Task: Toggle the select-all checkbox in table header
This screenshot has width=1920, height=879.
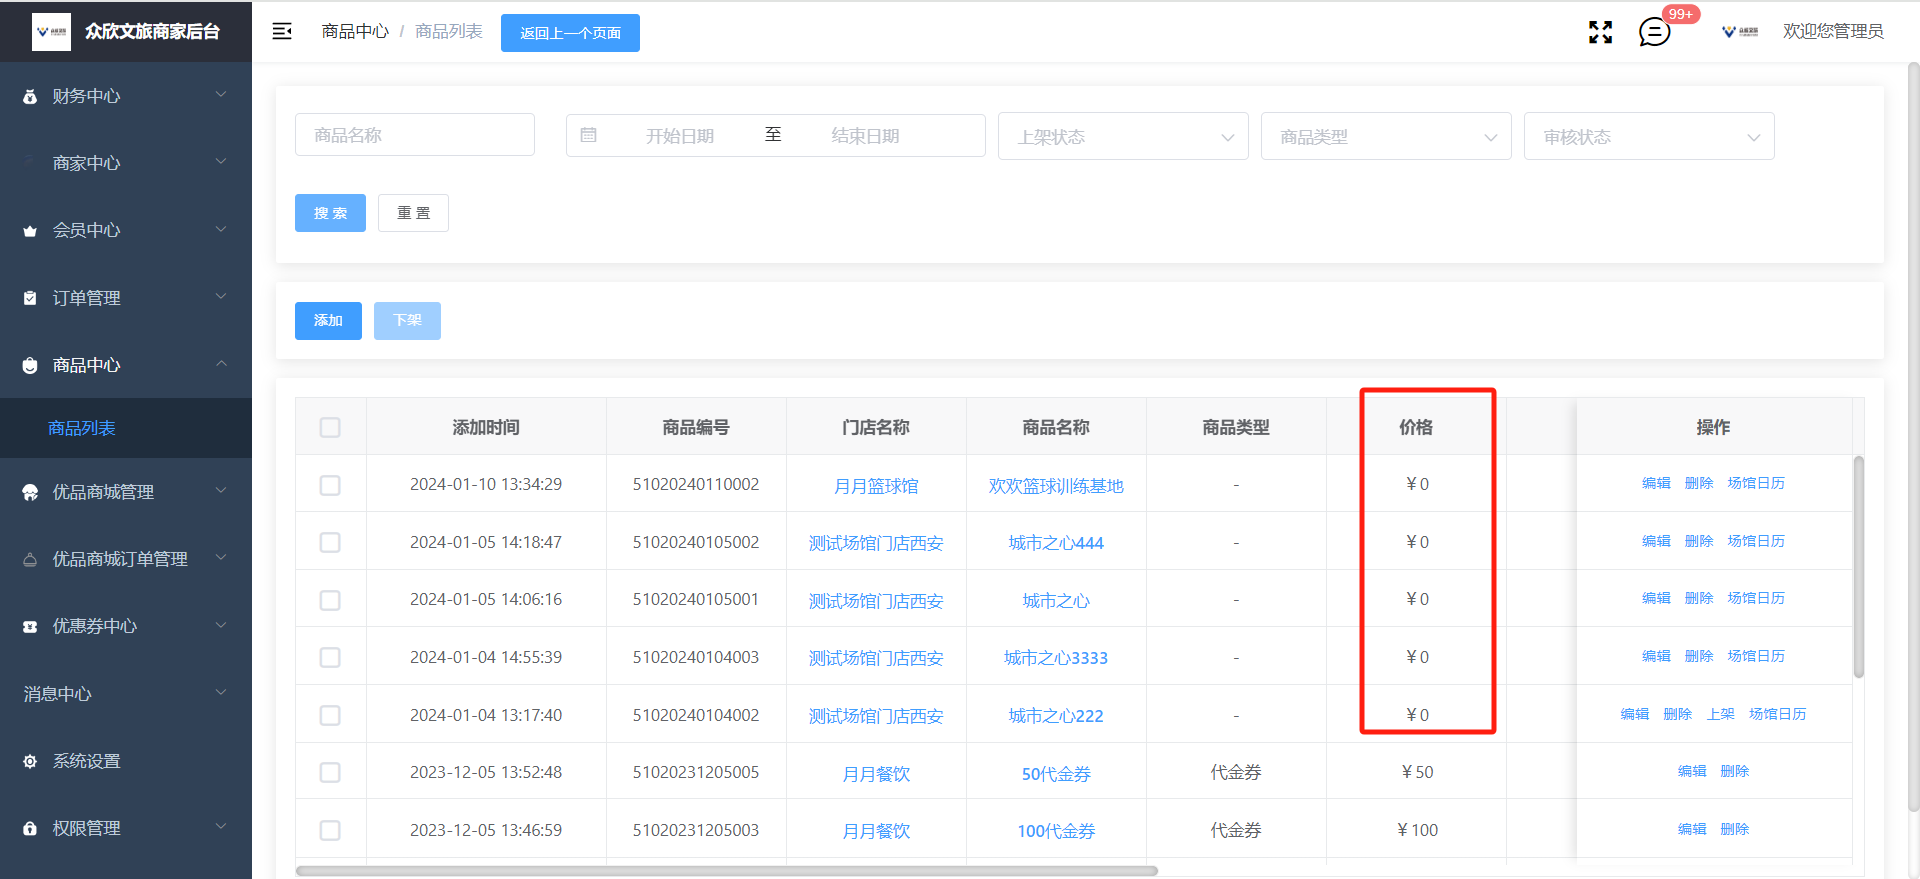Action: tap(330, 427)
